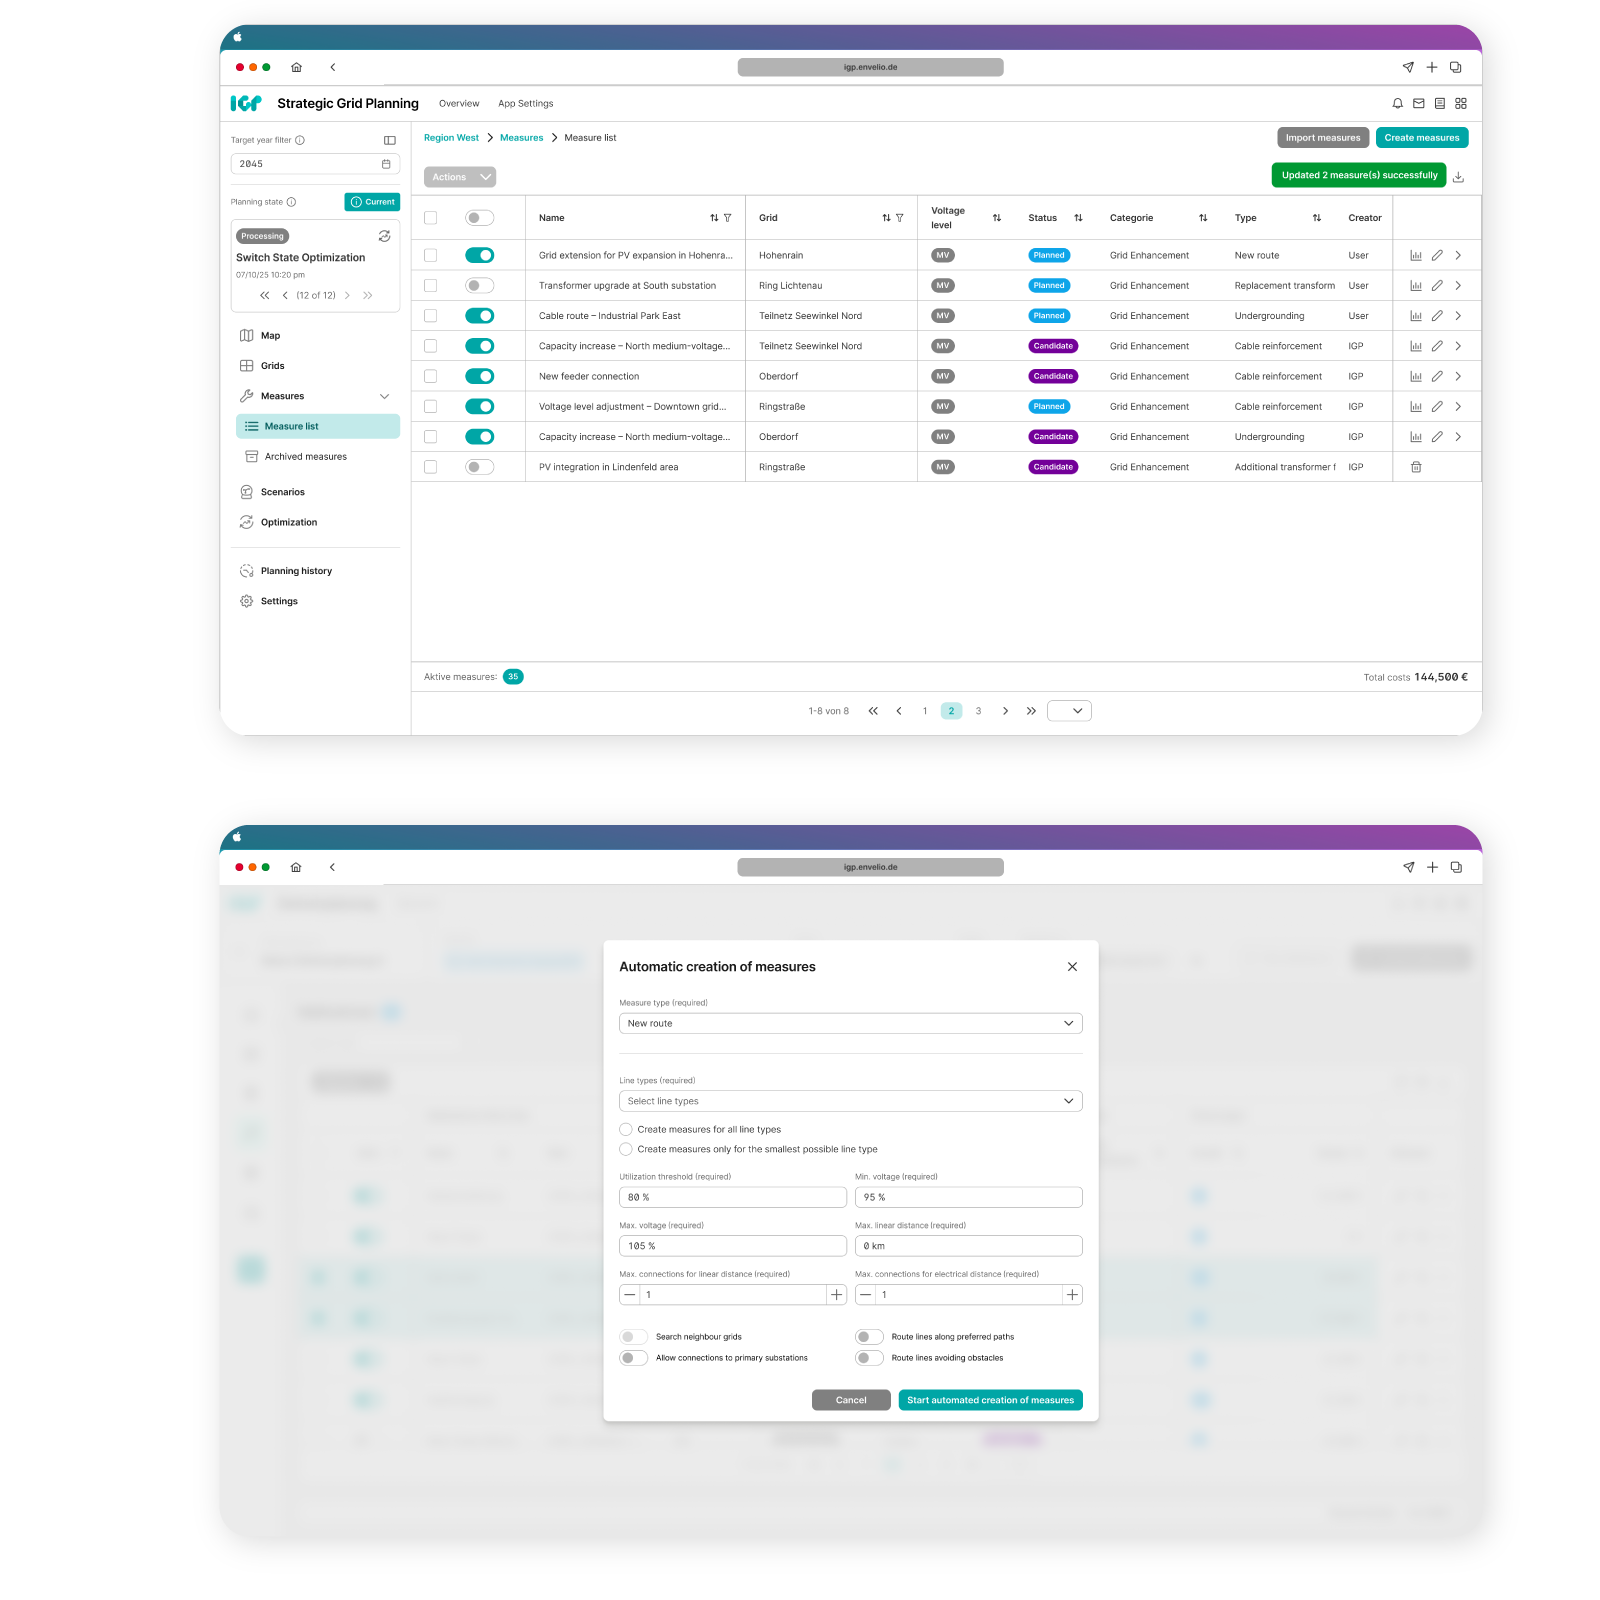Click the Create measures button
The width and height of the screenshot is (1600, 1600).
1421,137
